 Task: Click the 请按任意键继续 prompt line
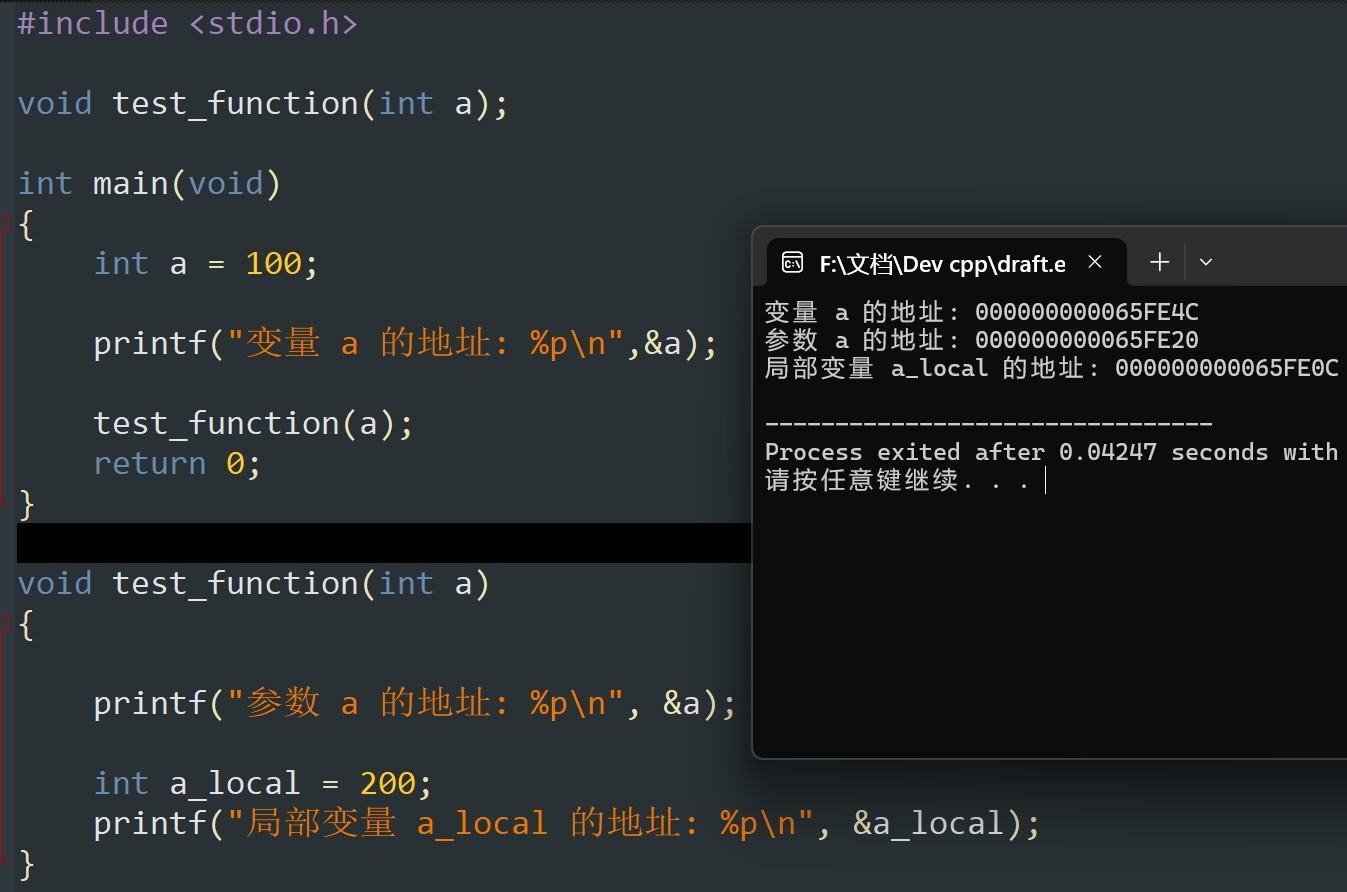pos(897,480)
